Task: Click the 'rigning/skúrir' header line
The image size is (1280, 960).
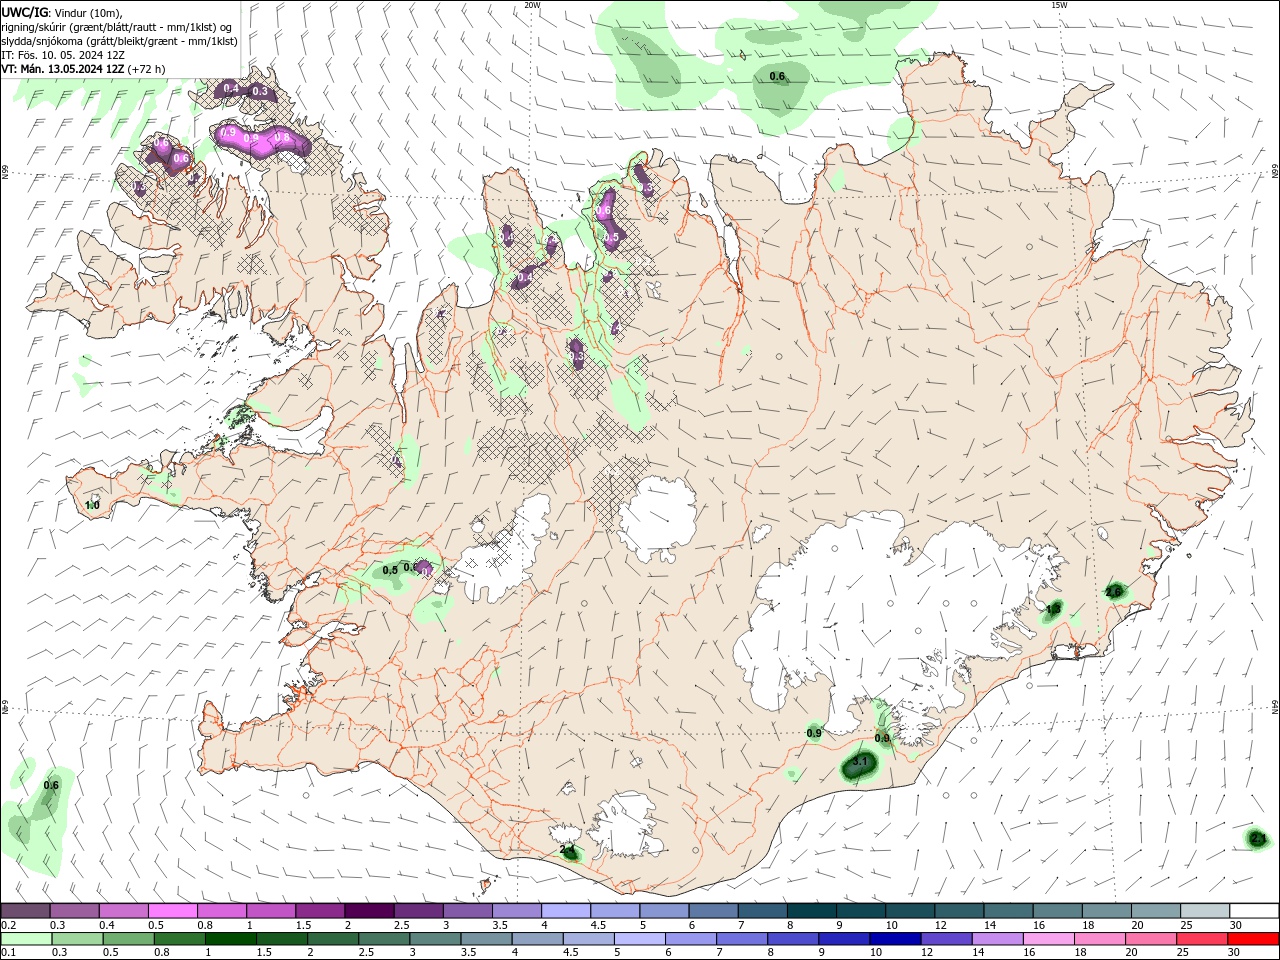Action: pyautogui.click(x=117, y=27)
